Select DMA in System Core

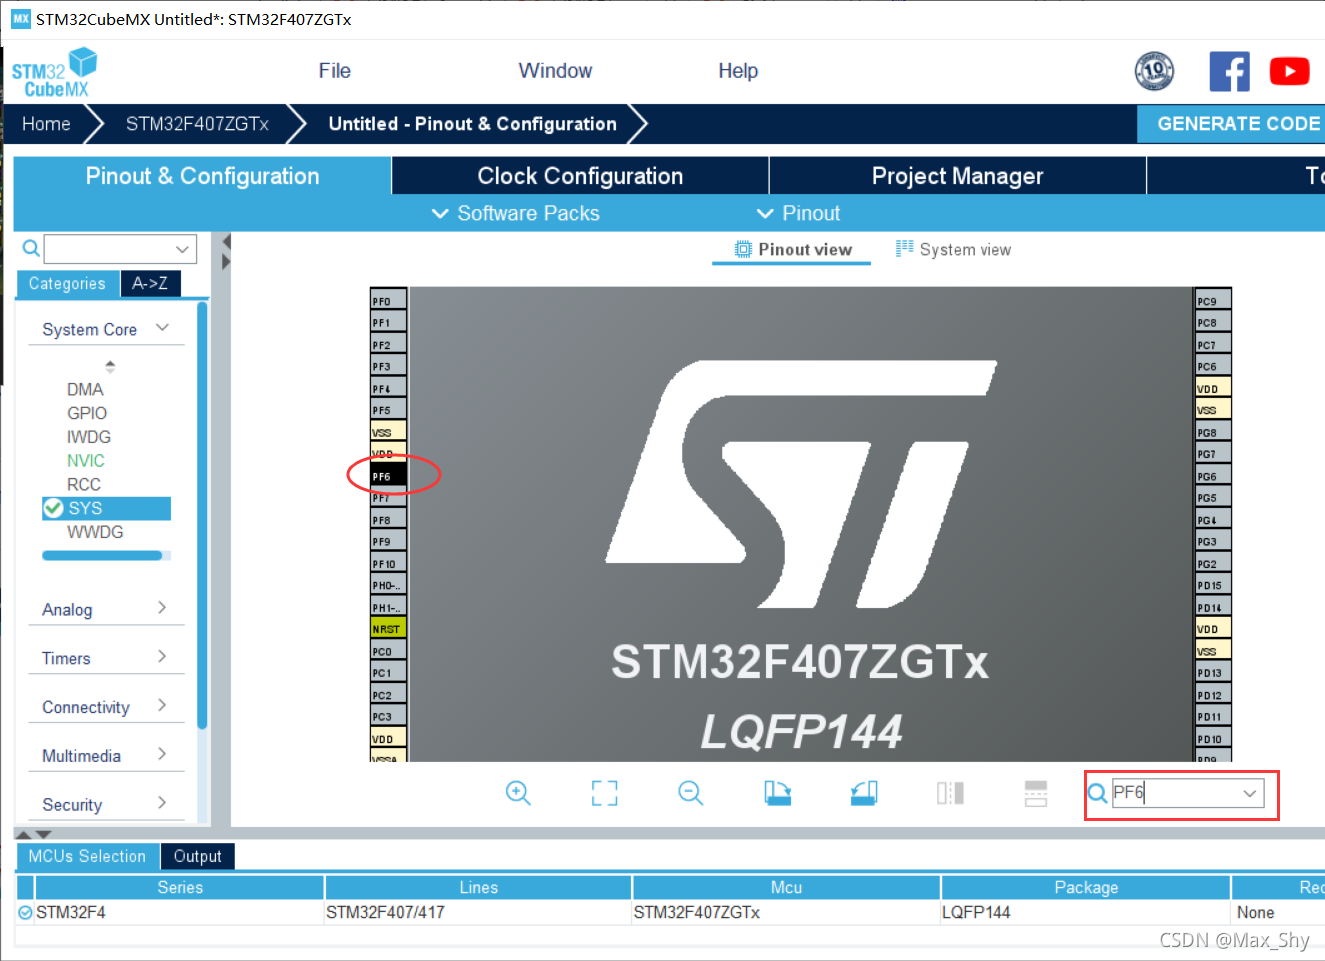point(85,389)
